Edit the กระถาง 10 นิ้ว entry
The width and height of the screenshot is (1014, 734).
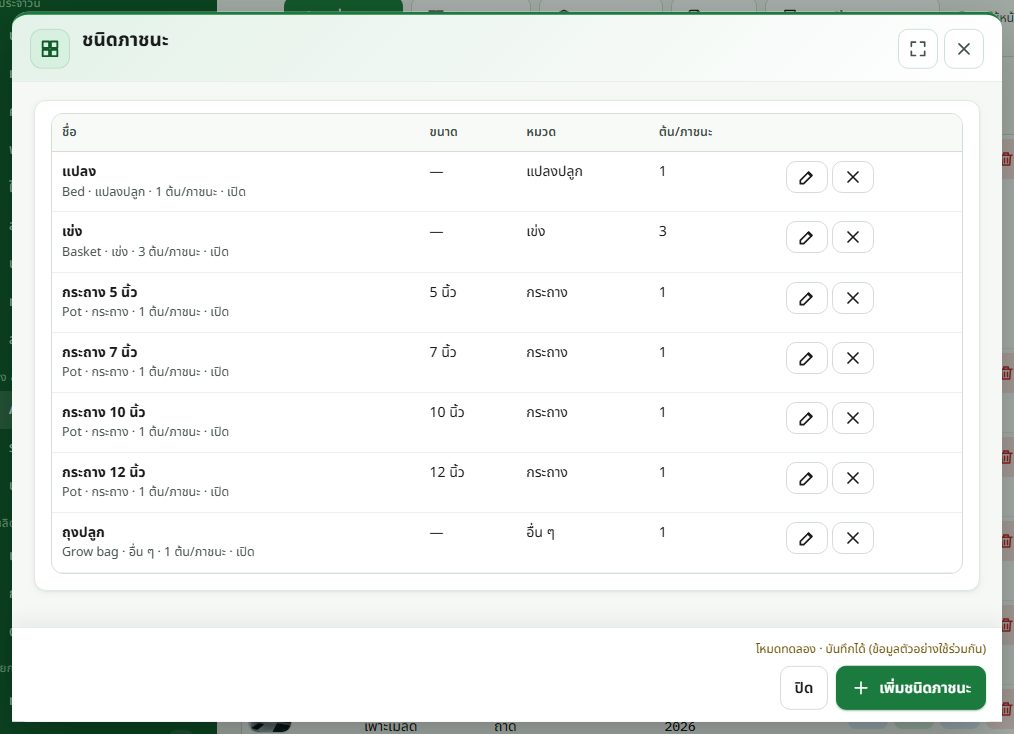click(806, 418)
